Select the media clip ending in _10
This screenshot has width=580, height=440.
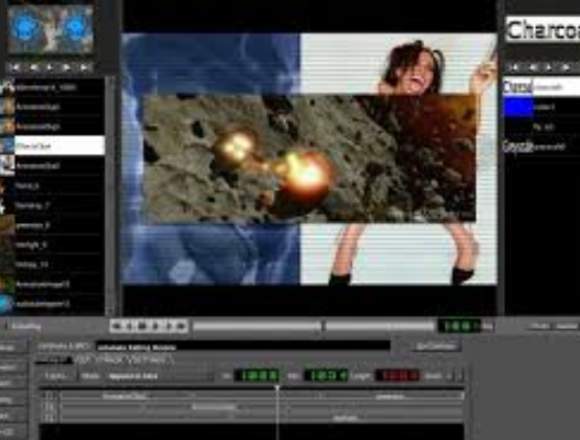click(53, 265)
